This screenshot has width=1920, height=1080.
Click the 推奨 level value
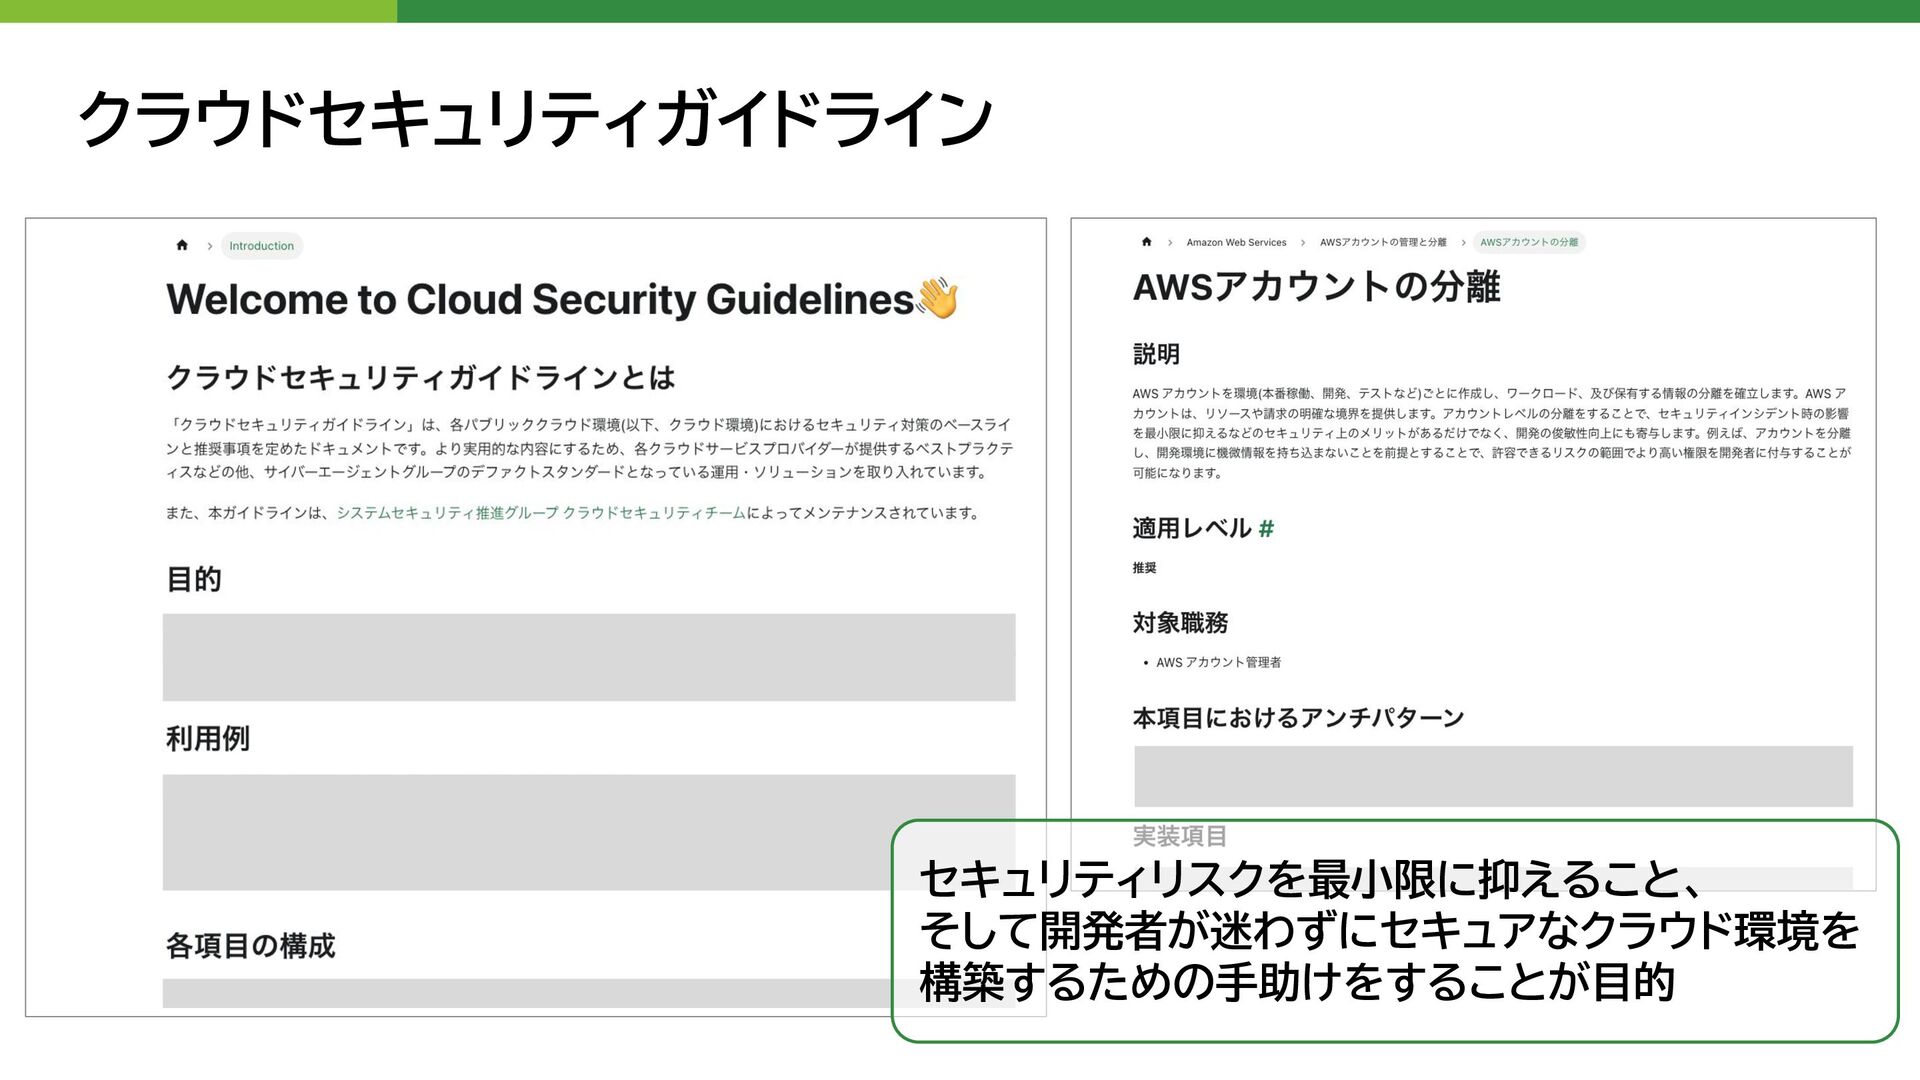pyautogui.click(x=1144, y=568)
